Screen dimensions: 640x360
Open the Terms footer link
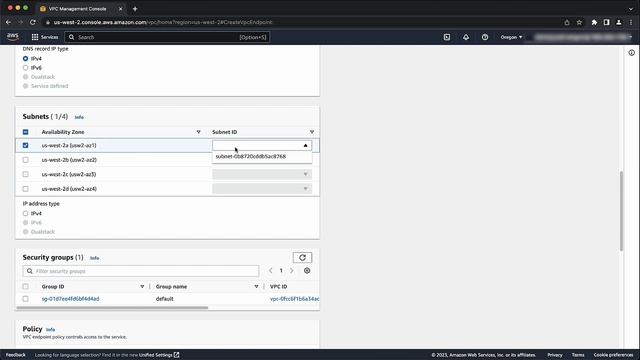(x=578, y=355)
